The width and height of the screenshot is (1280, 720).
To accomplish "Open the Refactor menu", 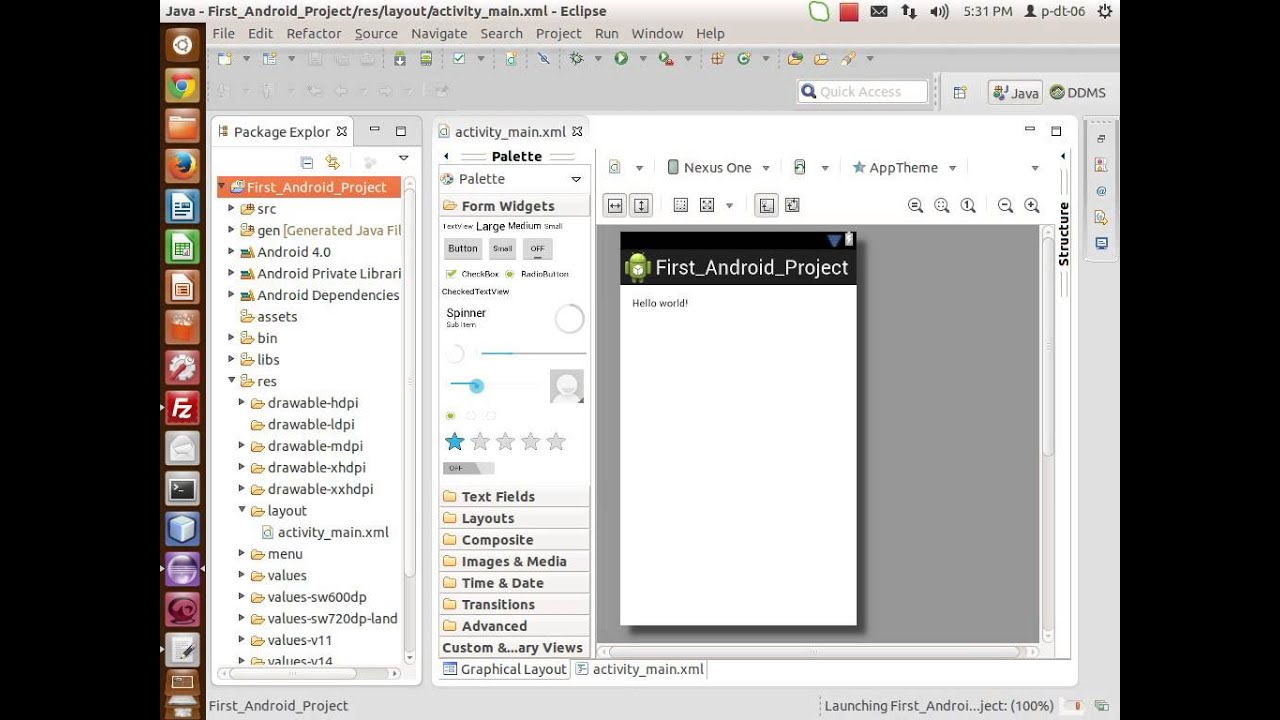I will (314, 33).
